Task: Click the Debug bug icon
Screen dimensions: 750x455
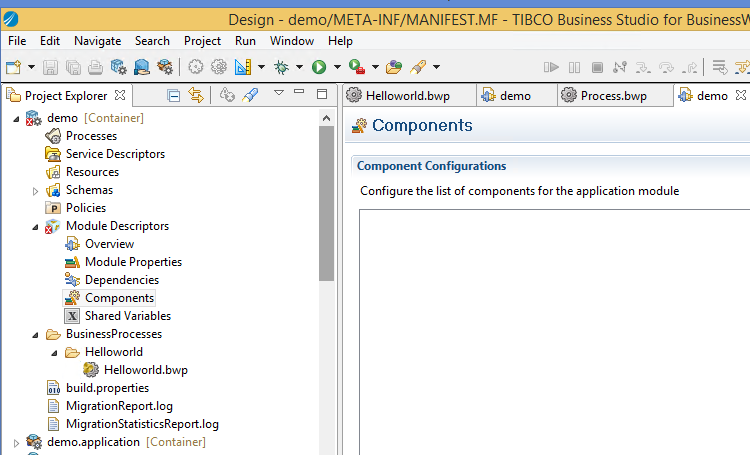Action: (281, 67)
